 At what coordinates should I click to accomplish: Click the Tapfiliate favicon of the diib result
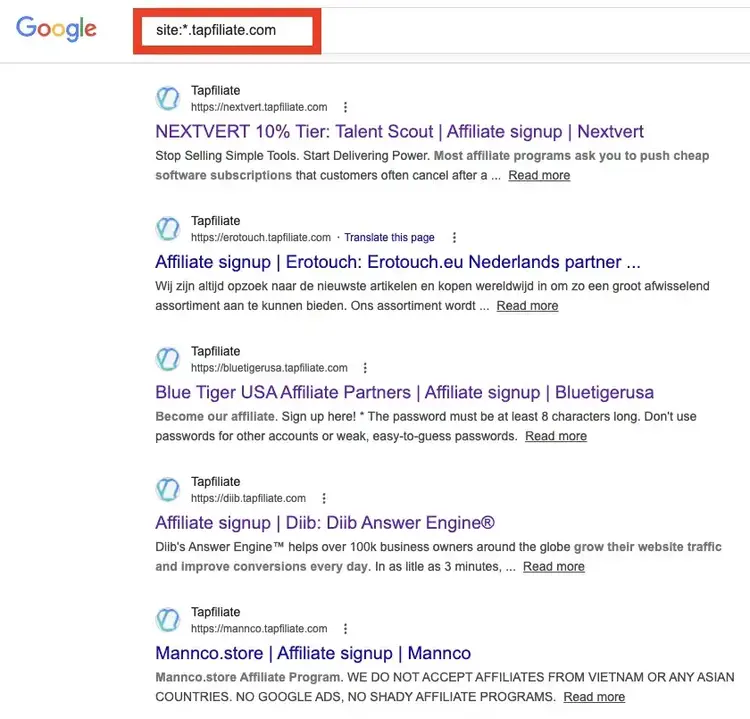tap(168, 489)
